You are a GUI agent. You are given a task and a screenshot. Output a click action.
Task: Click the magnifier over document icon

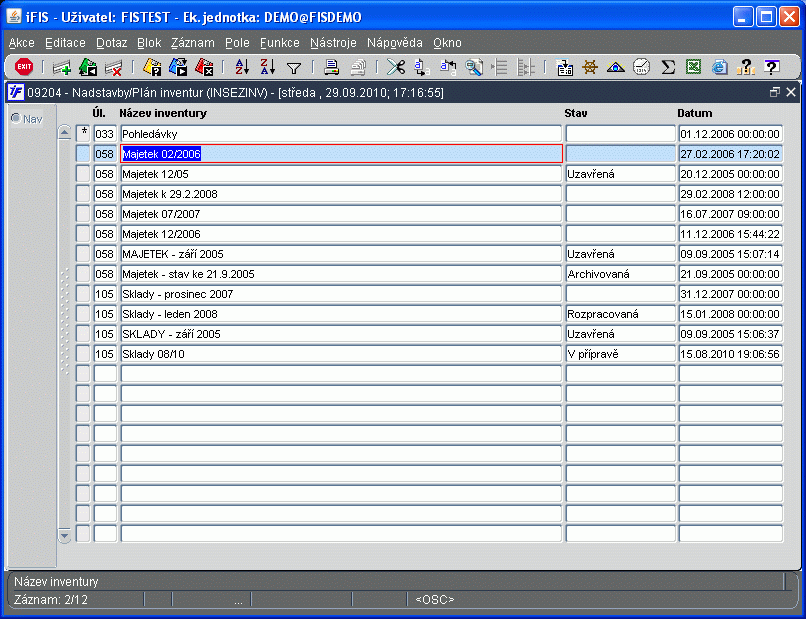point(474,67)
